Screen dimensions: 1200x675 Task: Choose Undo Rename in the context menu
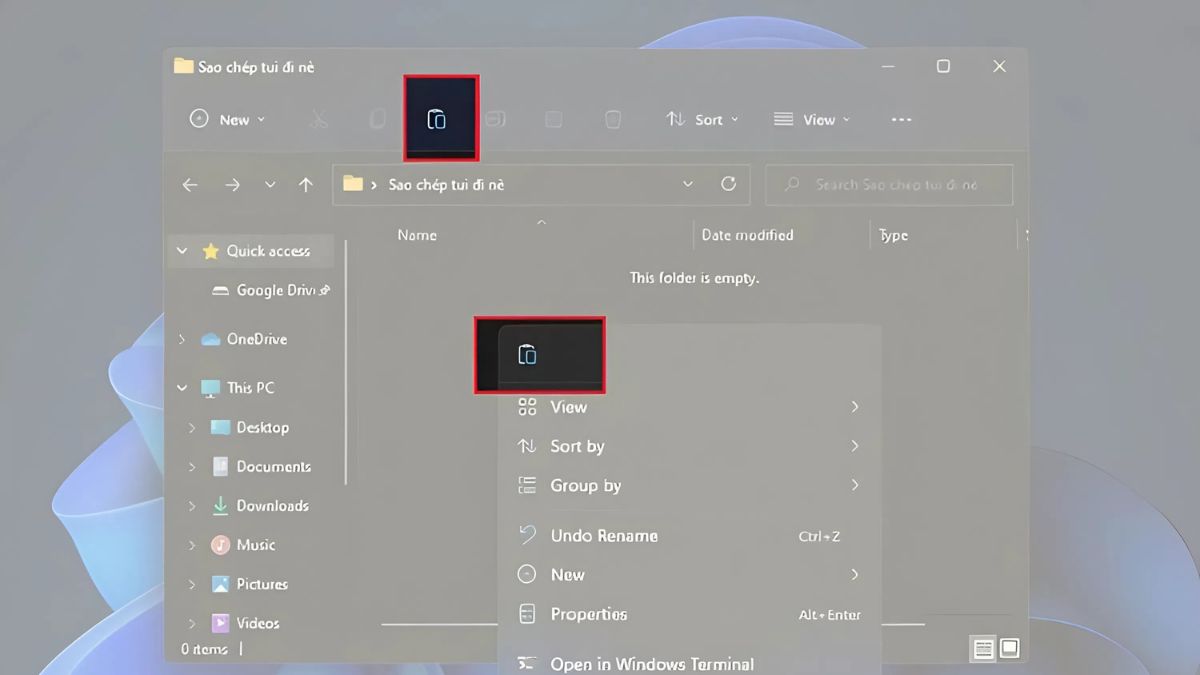(x=689, y=536)
